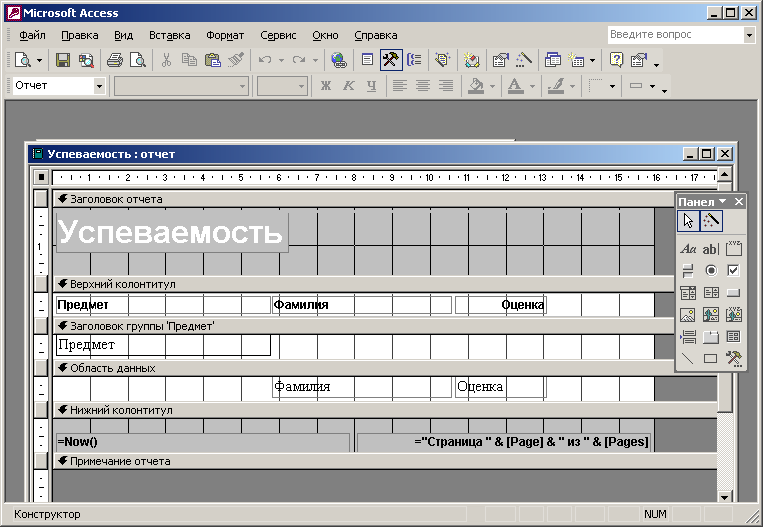Select the Subform/Subreport tool in the toolbox
The image size is (763, 527).
(733, 336)
